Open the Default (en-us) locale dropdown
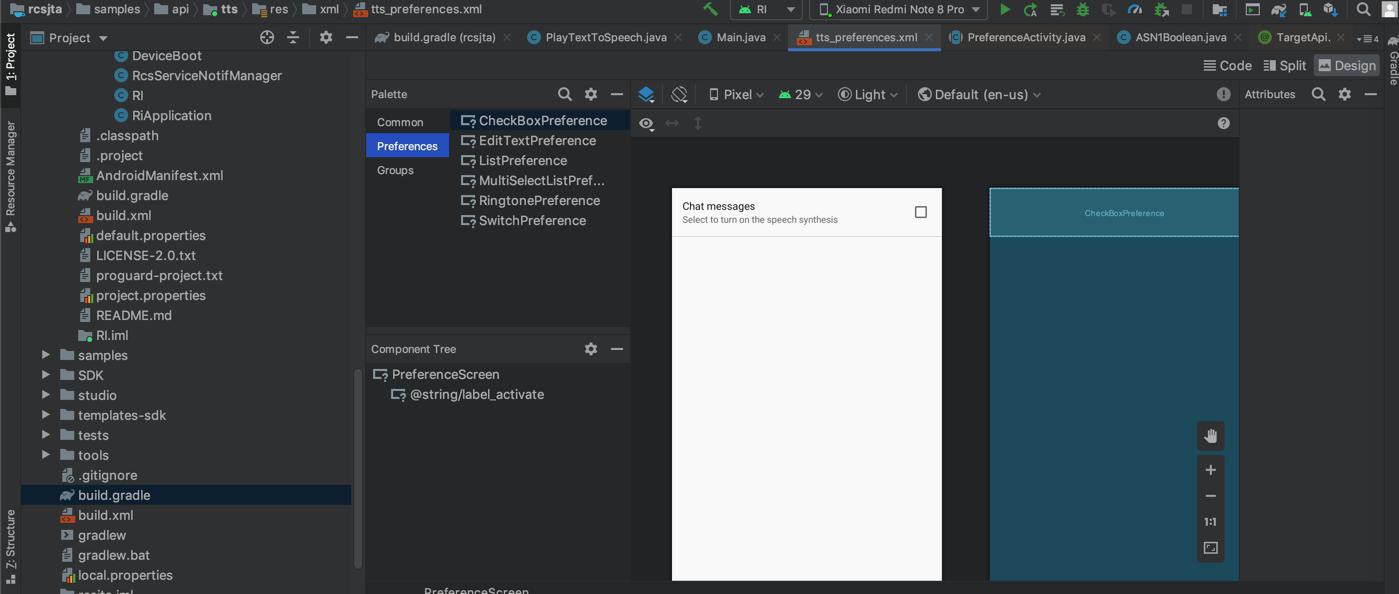This screenshot has width=1399, height=594. click(980, 95)
